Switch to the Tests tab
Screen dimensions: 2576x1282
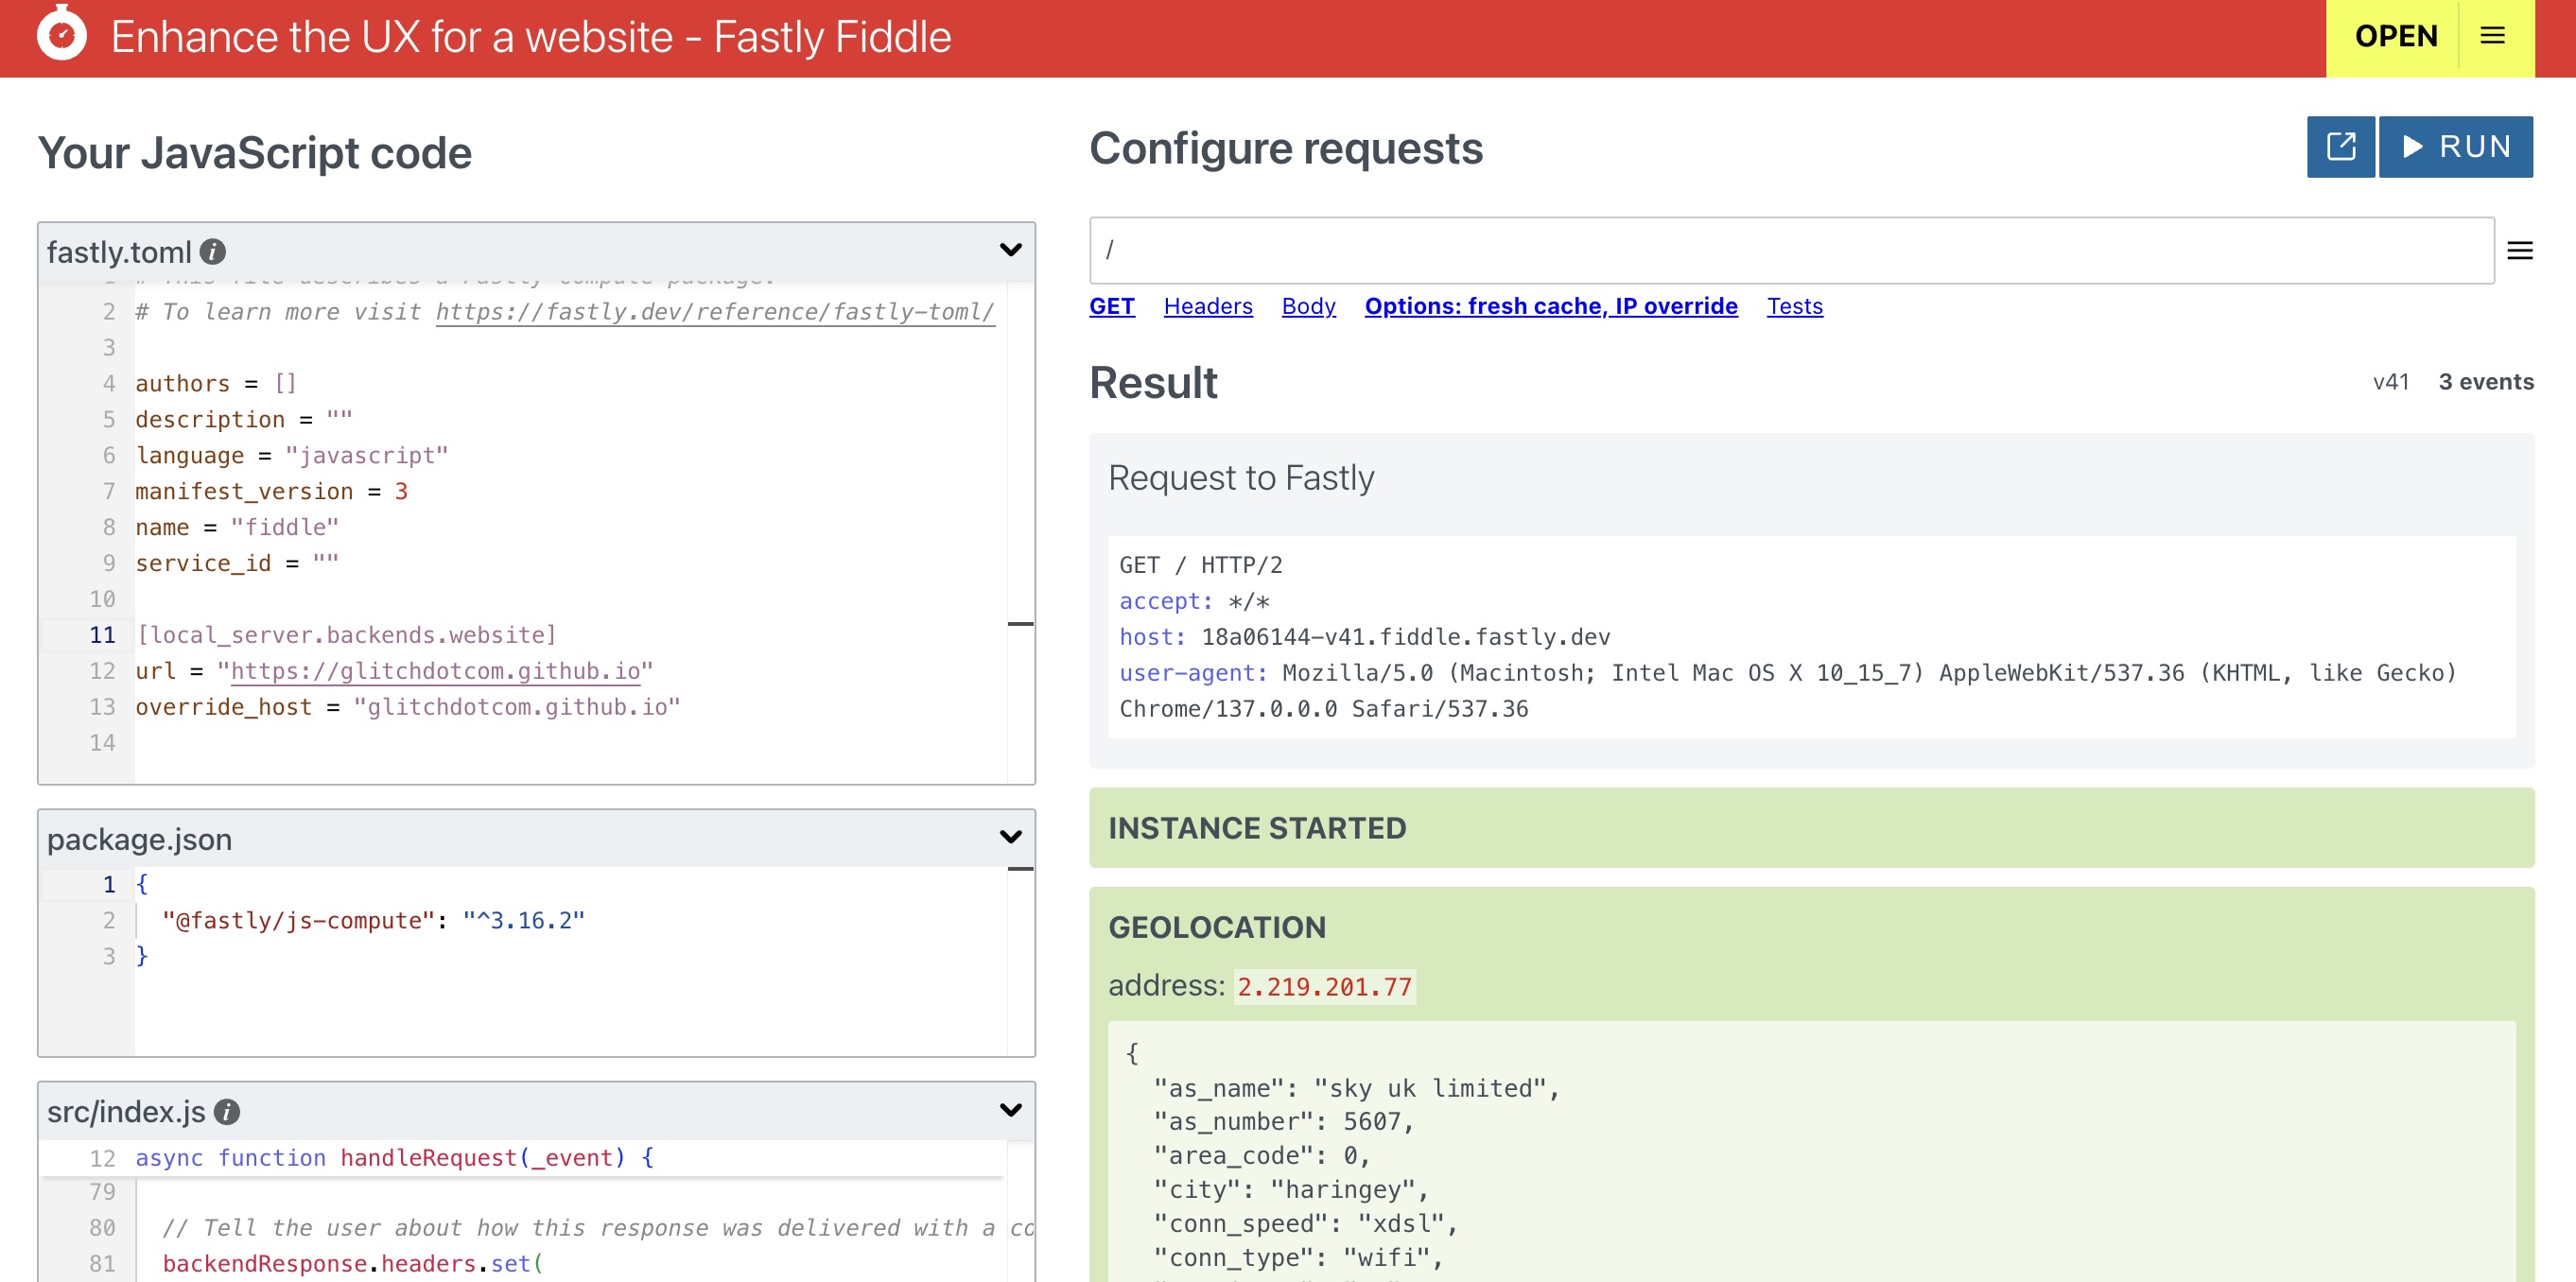(x=1794, y=306)
